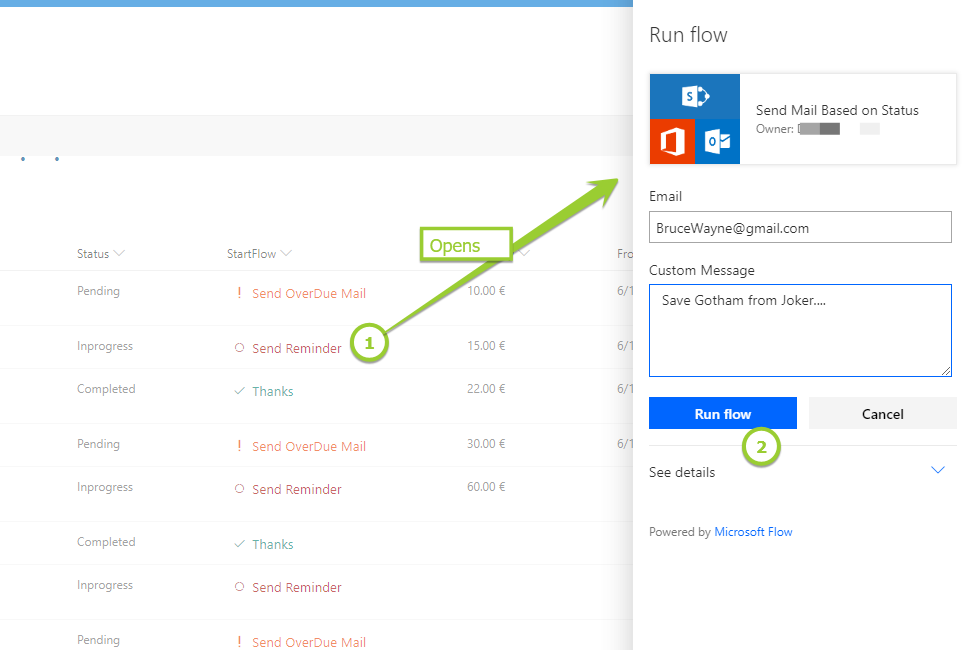This screenshot has height=650, width=964.
Task: Click exclamation icon in the 10.00 € row
Action: (239, 294)
